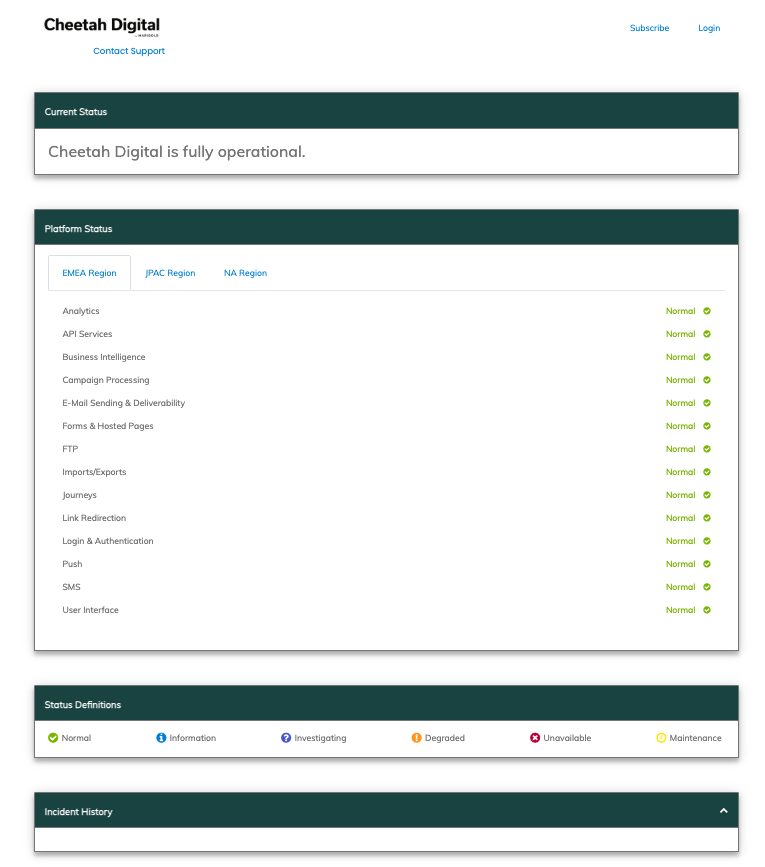Screen dimensions: 765x867
Task: Switch to the NA Region tab
Action: tap(245, 273)
